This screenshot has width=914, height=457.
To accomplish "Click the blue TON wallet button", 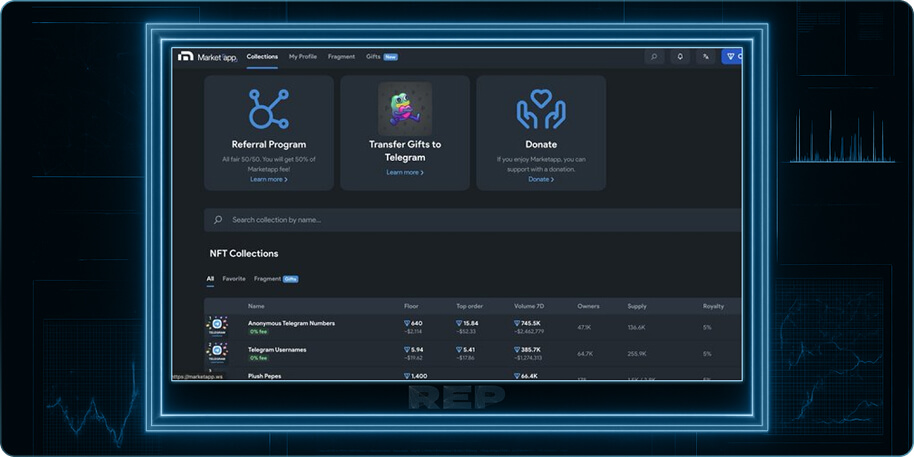I will 732,57.
